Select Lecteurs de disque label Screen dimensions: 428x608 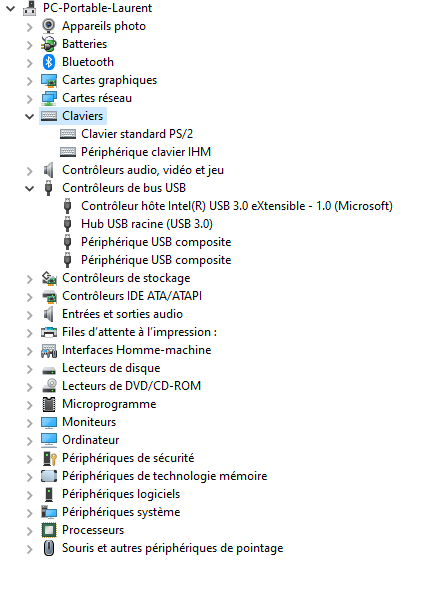[x=111, y=368]
